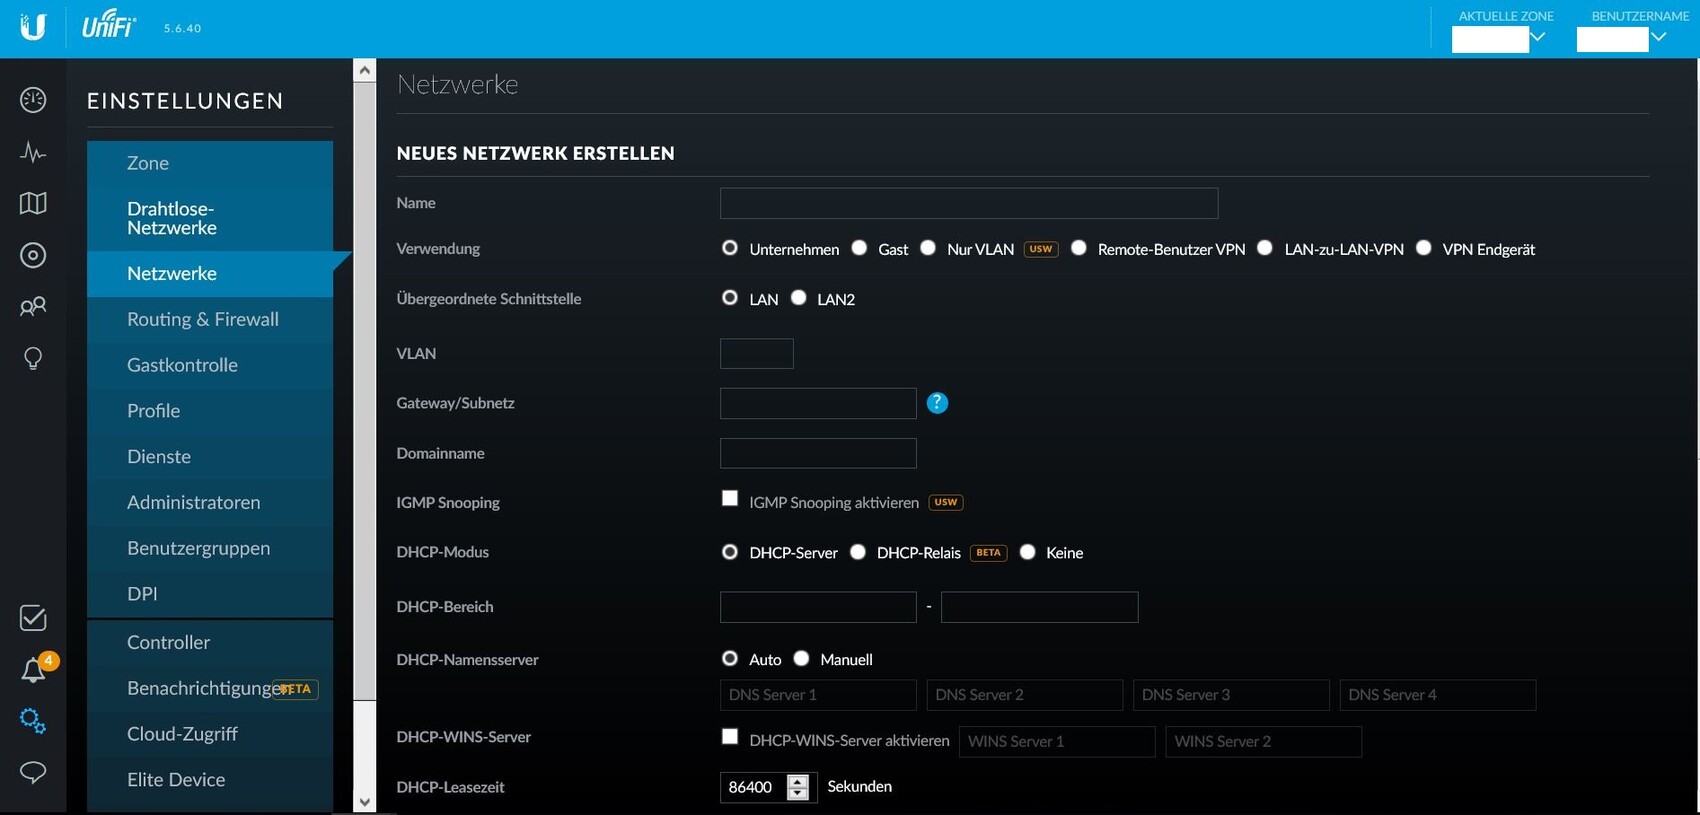Click the Gateway/Subnetz help question icon
The height and width of the screenshot is (815, 1700).
click(x=937, y=403)
